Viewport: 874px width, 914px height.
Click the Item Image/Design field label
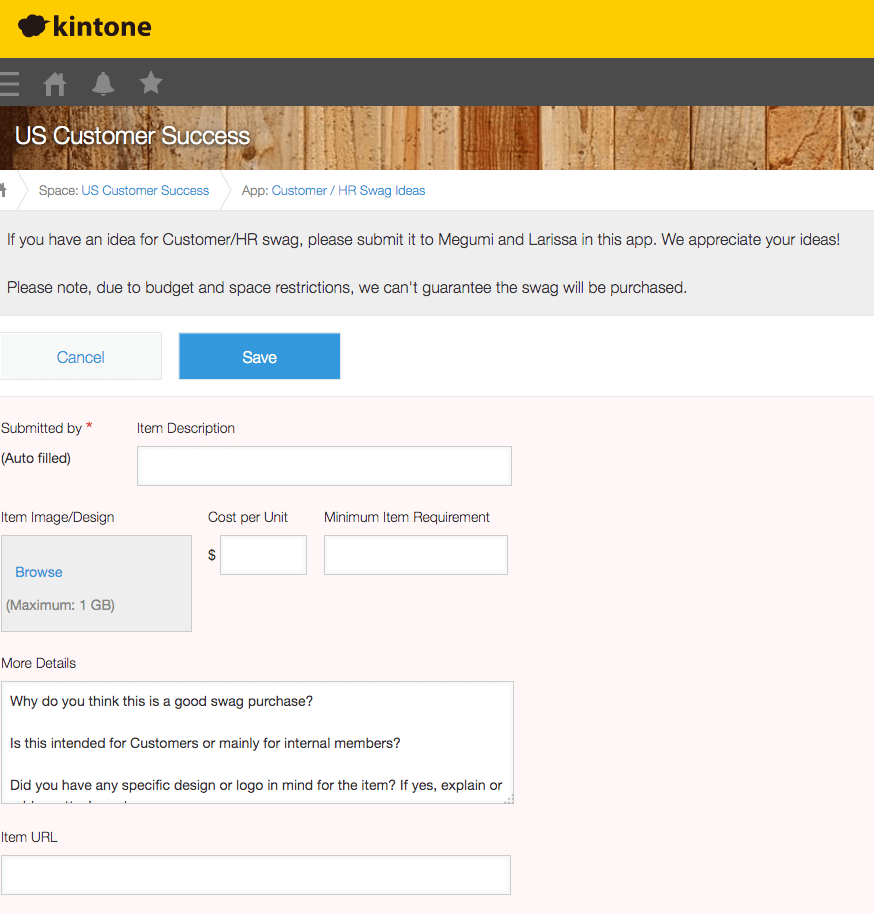pos(58,517)
